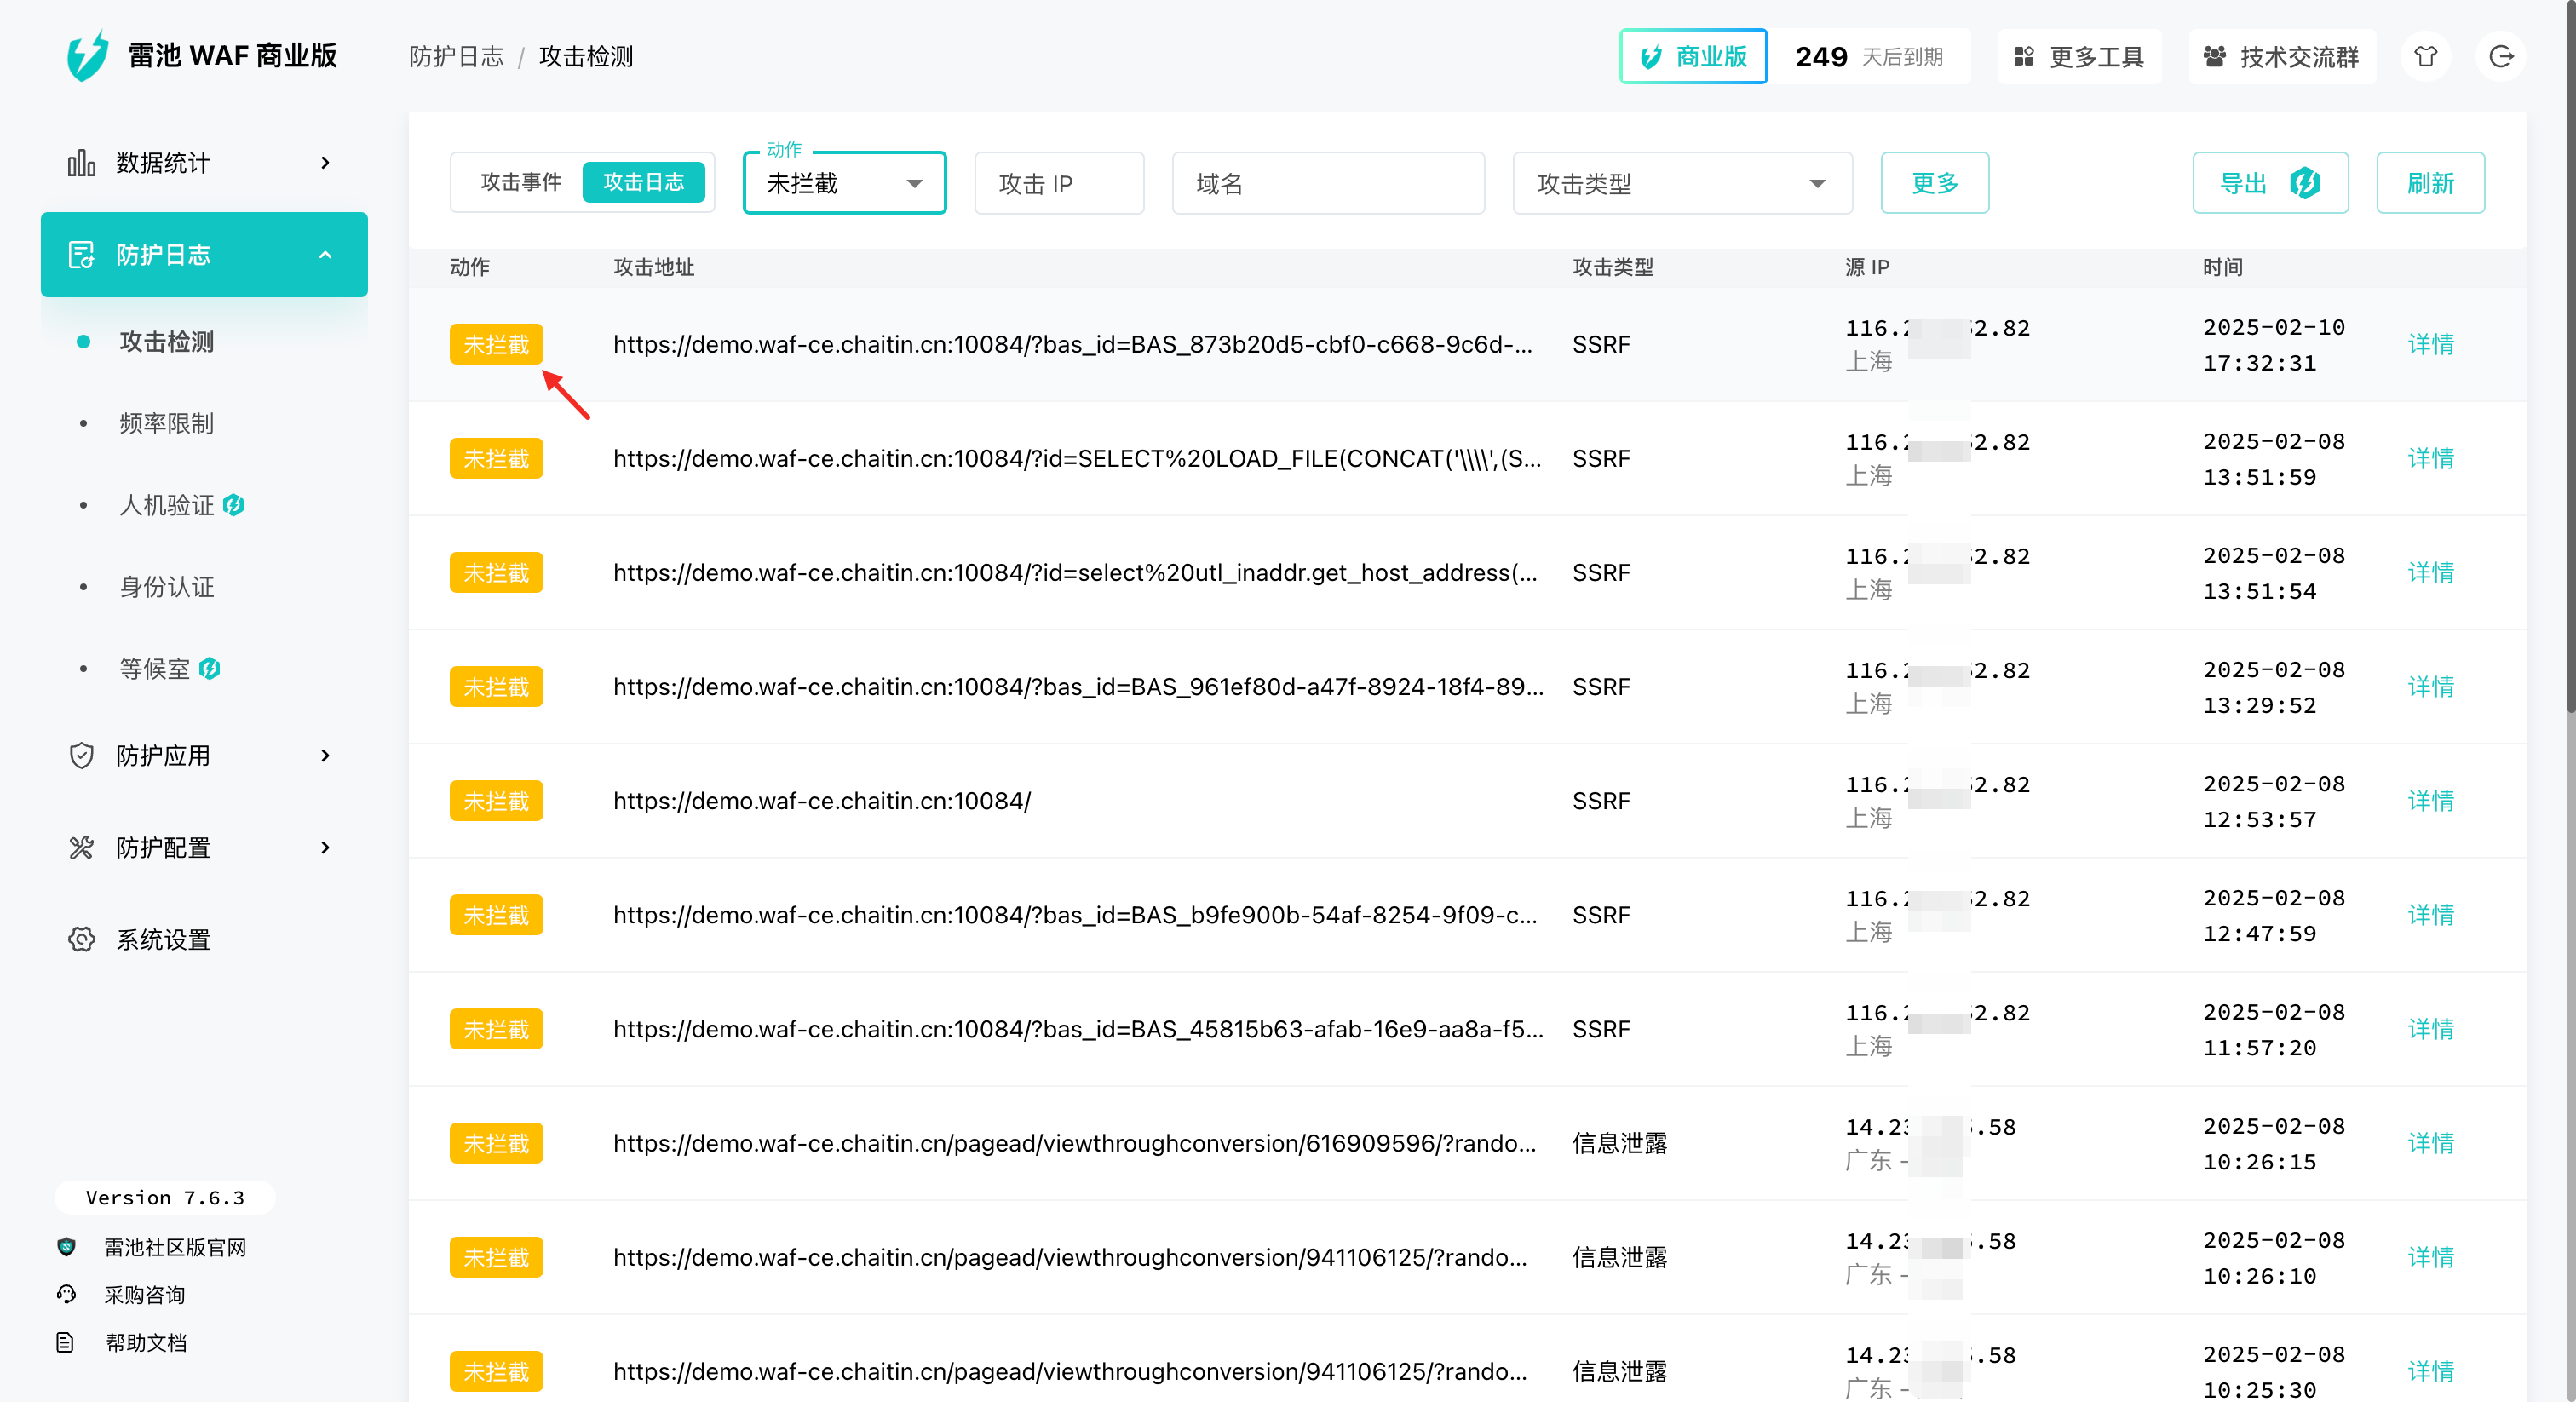
Task: Click the utl_inaddr attack URL
Action: coord(1075,572)
